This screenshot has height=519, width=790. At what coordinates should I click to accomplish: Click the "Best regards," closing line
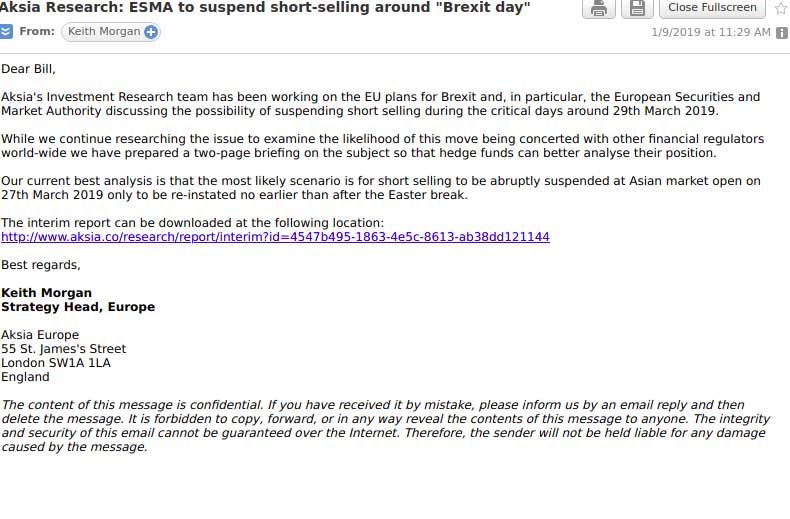tap(41, 265)
